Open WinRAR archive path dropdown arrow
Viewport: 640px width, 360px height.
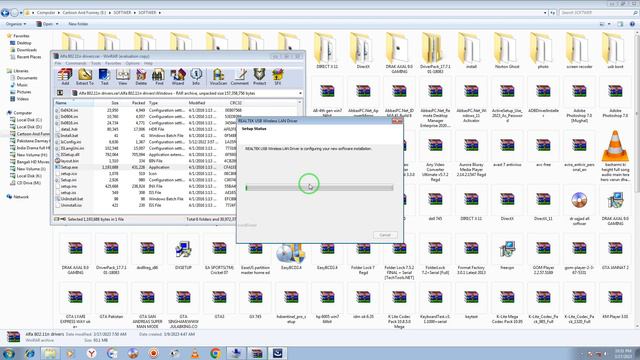coord(300,93)
